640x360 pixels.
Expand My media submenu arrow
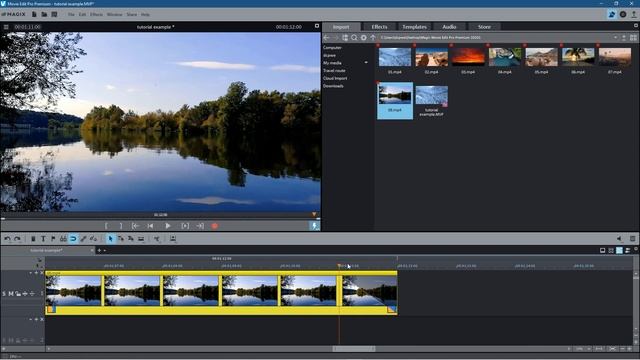(366, 63)
